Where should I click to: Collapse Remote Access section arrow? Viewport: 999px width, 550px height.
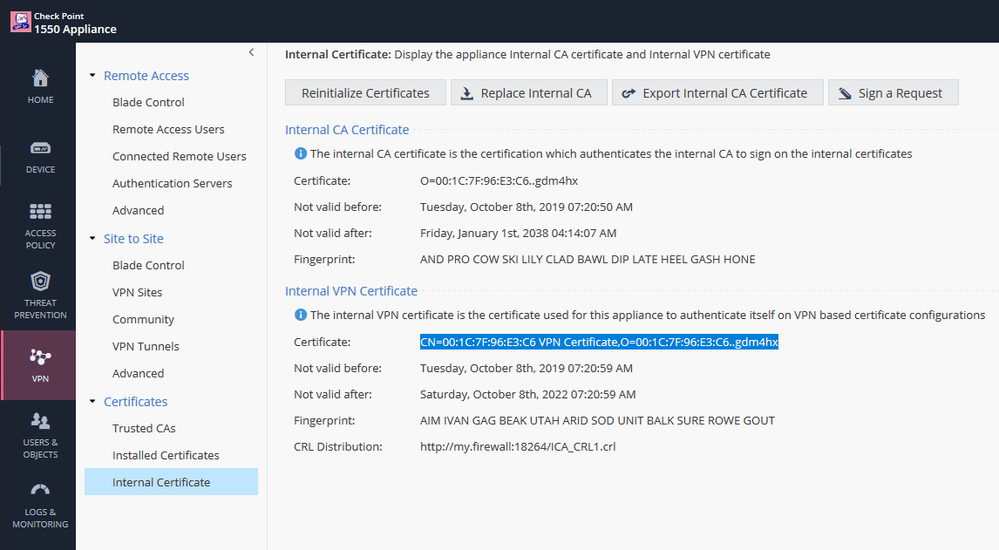coord(92,75)
